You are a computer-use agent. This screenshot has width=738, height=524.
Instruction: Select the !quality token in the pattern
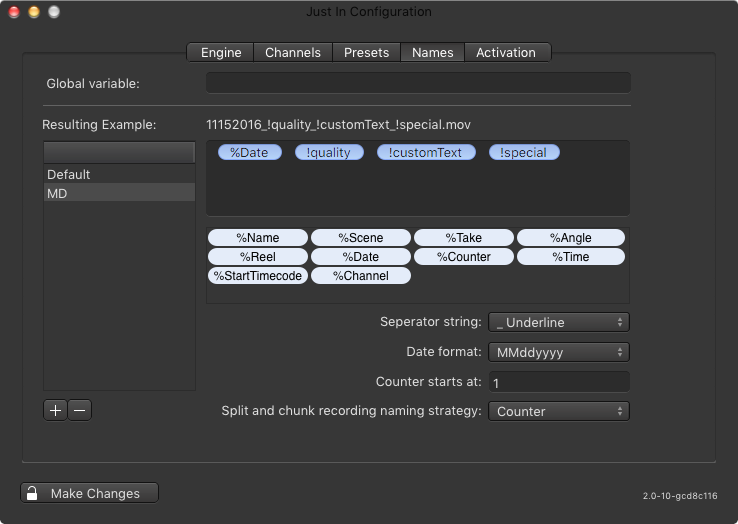click(x=329, y=153)
